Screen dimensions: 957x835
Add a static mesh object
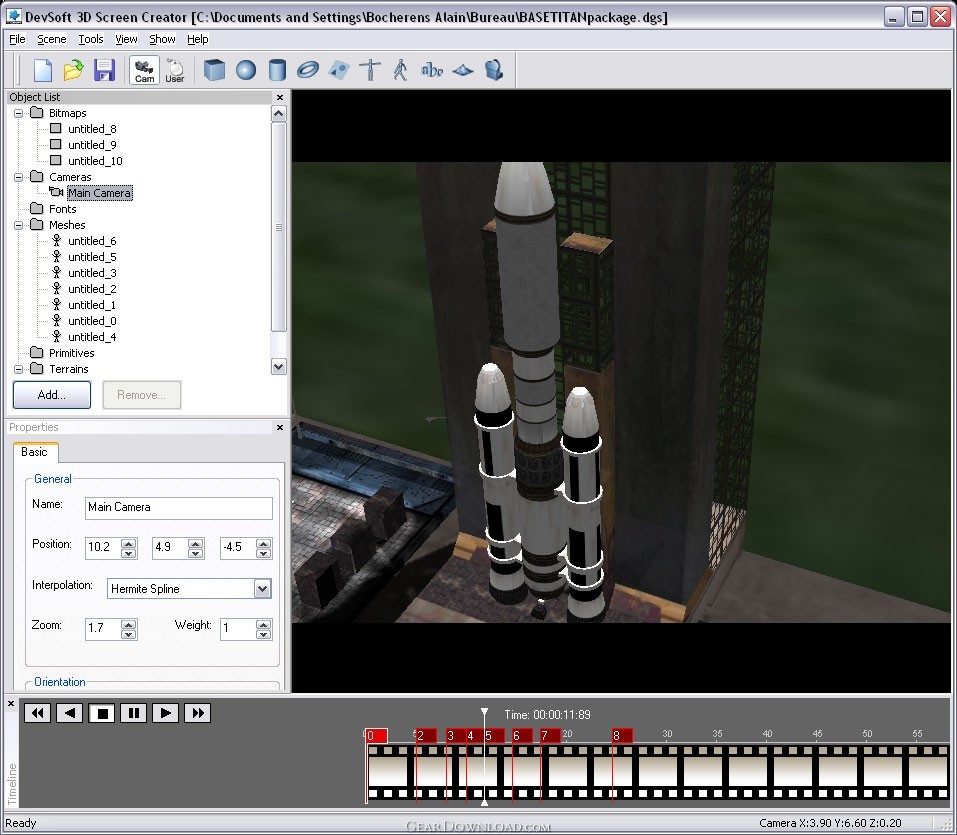click(370, 70)
